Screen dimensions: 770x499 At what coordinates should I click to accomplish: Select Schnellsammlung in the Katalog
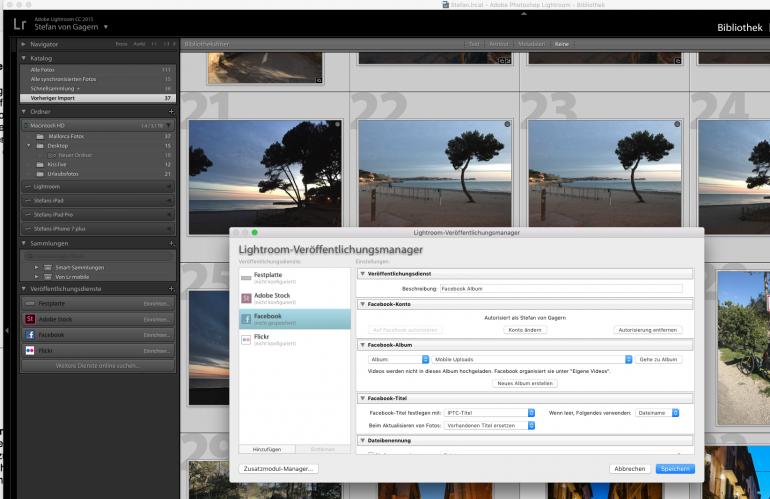pyautogui.click(x=98, y=88)
